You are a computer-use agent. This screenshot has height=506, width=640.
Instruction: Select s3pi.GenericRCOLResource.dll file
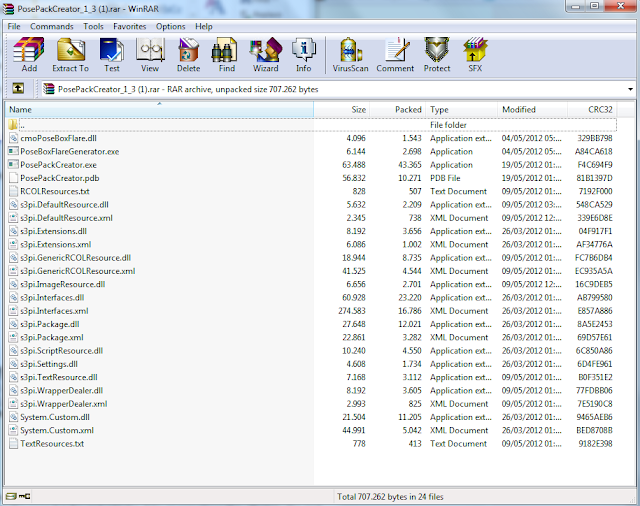point(76,258)
